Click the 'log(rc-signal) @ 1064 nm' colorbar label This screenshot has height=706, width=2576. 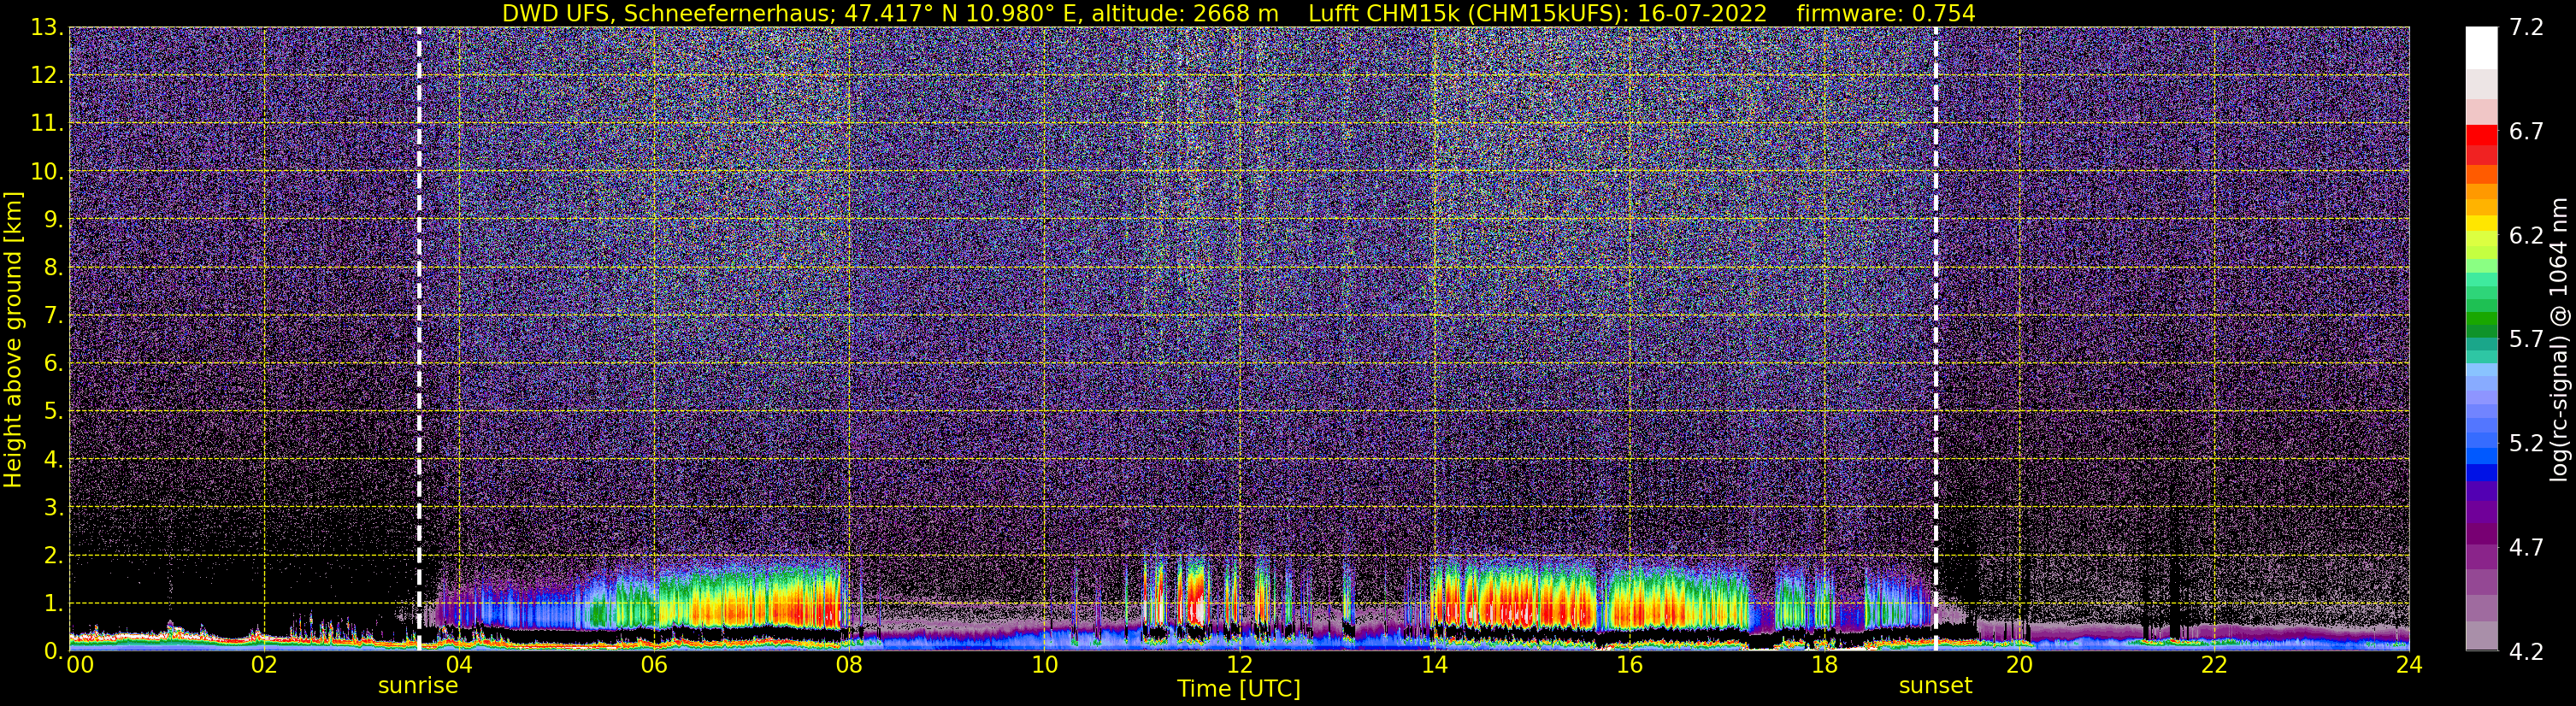[x=2561, y=339]
